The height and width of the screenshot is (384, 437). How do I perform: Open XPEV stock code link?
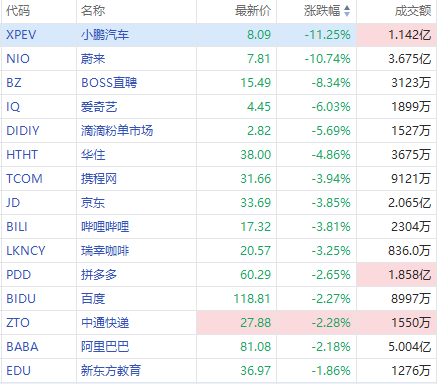(x=21, y=35)
